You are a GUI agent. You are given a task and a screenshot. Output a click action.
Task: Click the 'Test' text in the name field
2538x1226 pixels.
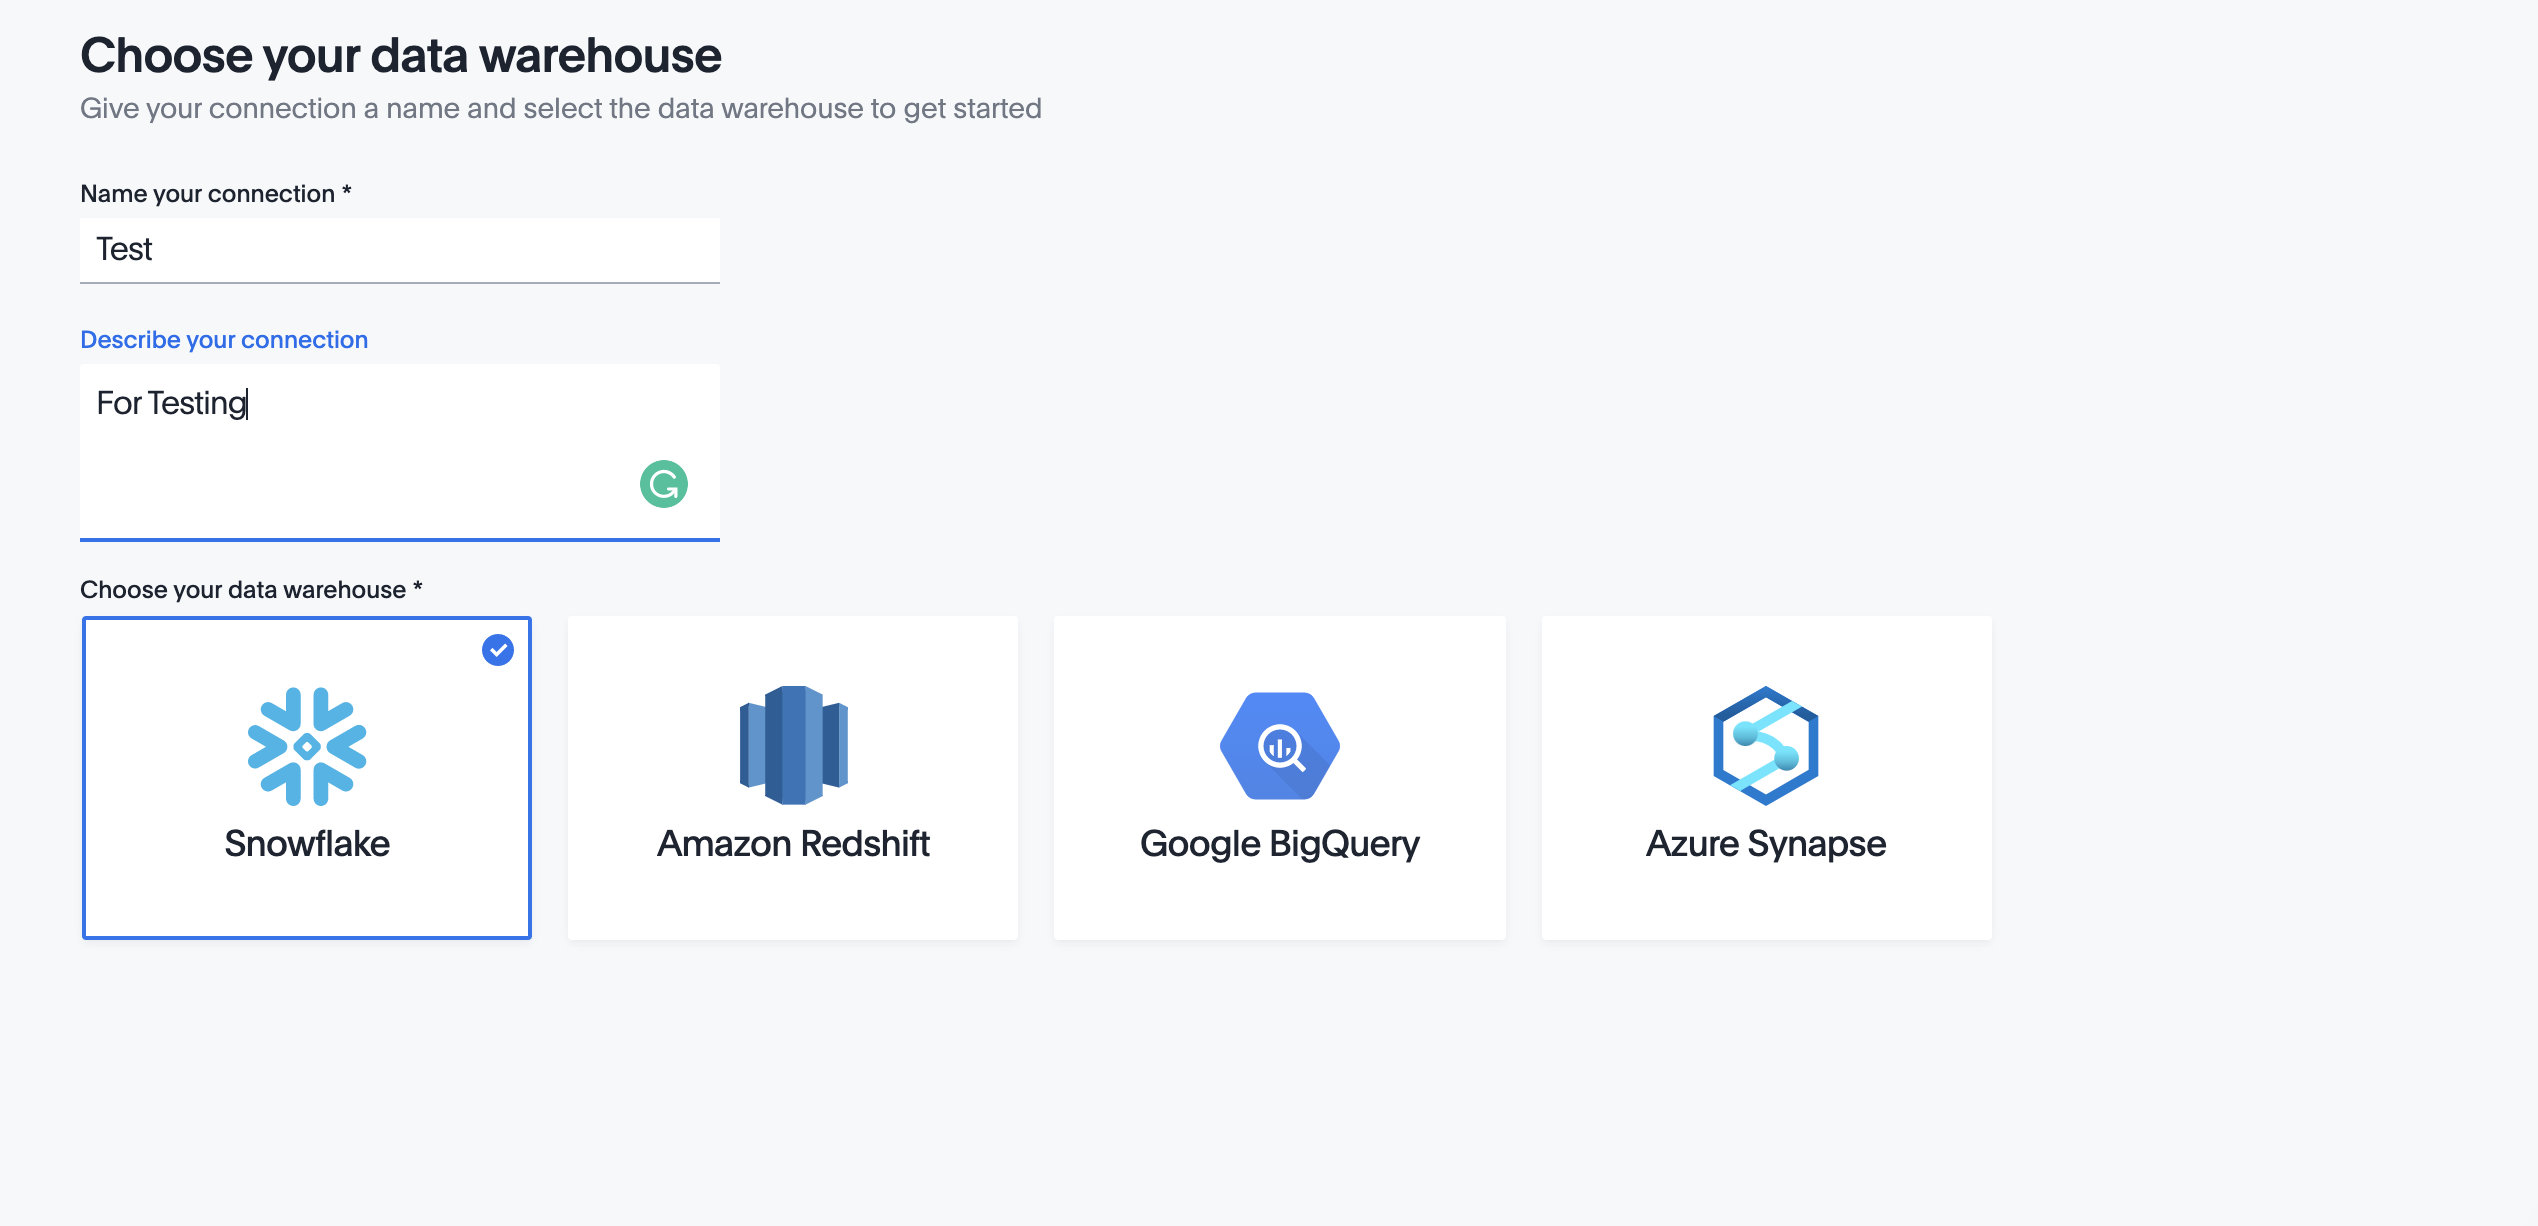(124, 250)
